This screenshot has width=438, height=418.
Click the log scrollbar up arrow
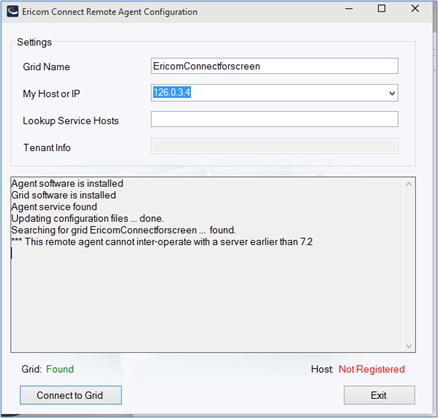(x=409, y=184)
